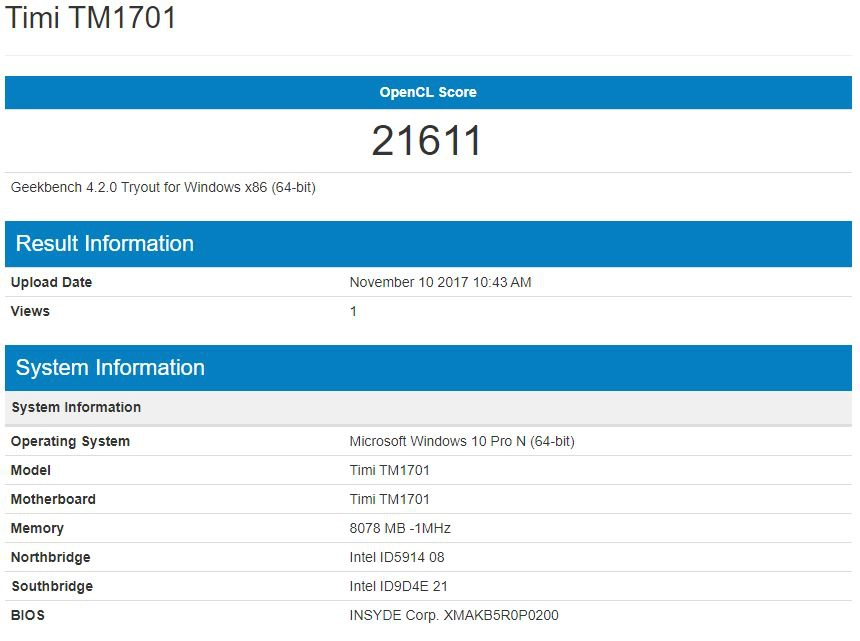The width and height of the screenshot is (860, 641).
Task: Click the "Motherboard" row label
Action: (x=53, y=500)
